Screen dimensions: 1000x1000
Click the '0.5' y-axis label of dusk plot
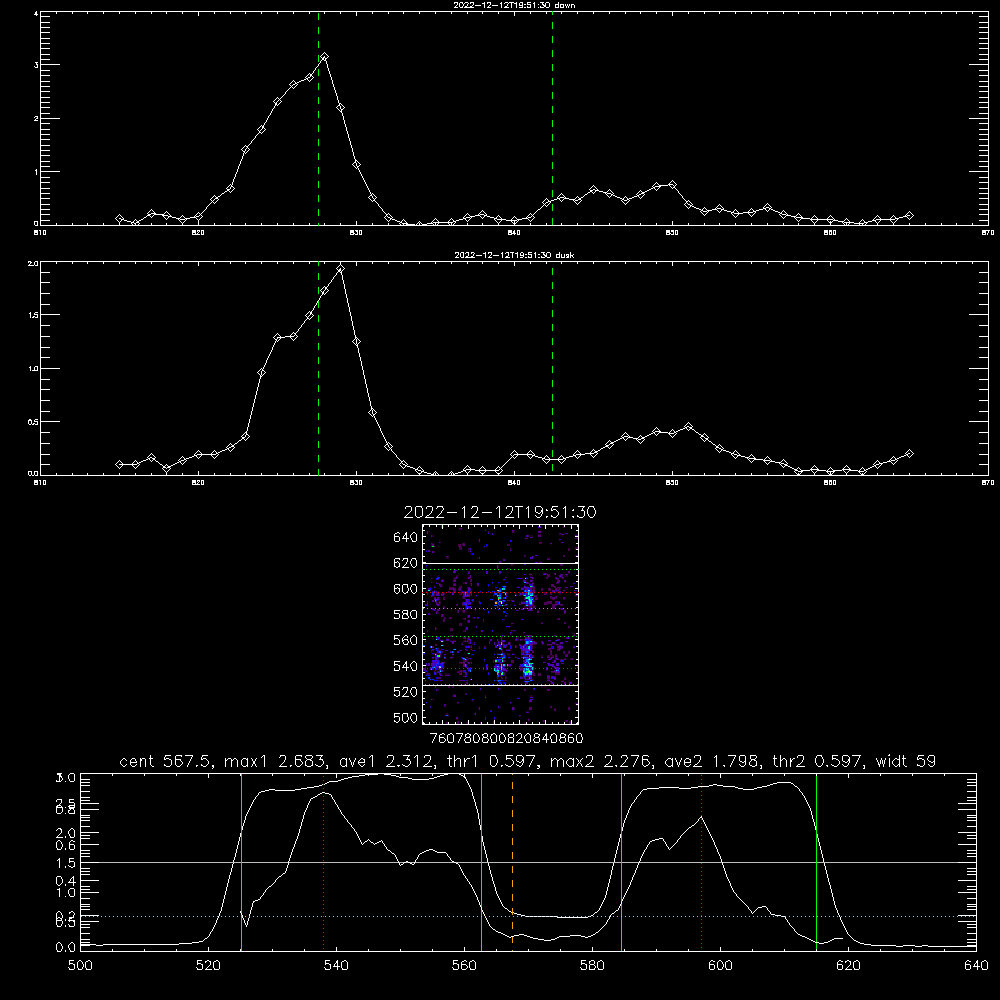(33, 422)
